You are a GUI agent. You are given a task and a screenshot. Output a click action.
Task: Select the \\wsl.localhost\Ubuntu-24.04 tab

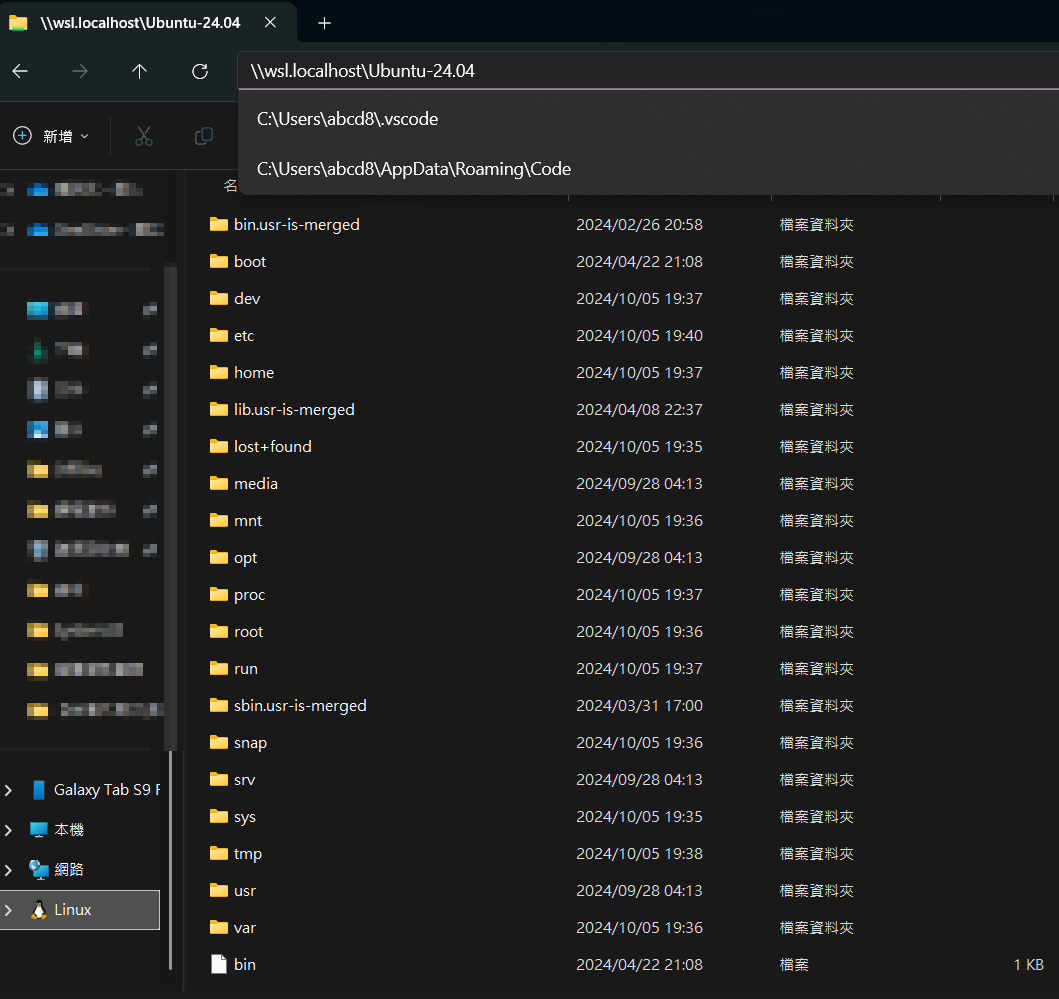[x=140, y=23]
